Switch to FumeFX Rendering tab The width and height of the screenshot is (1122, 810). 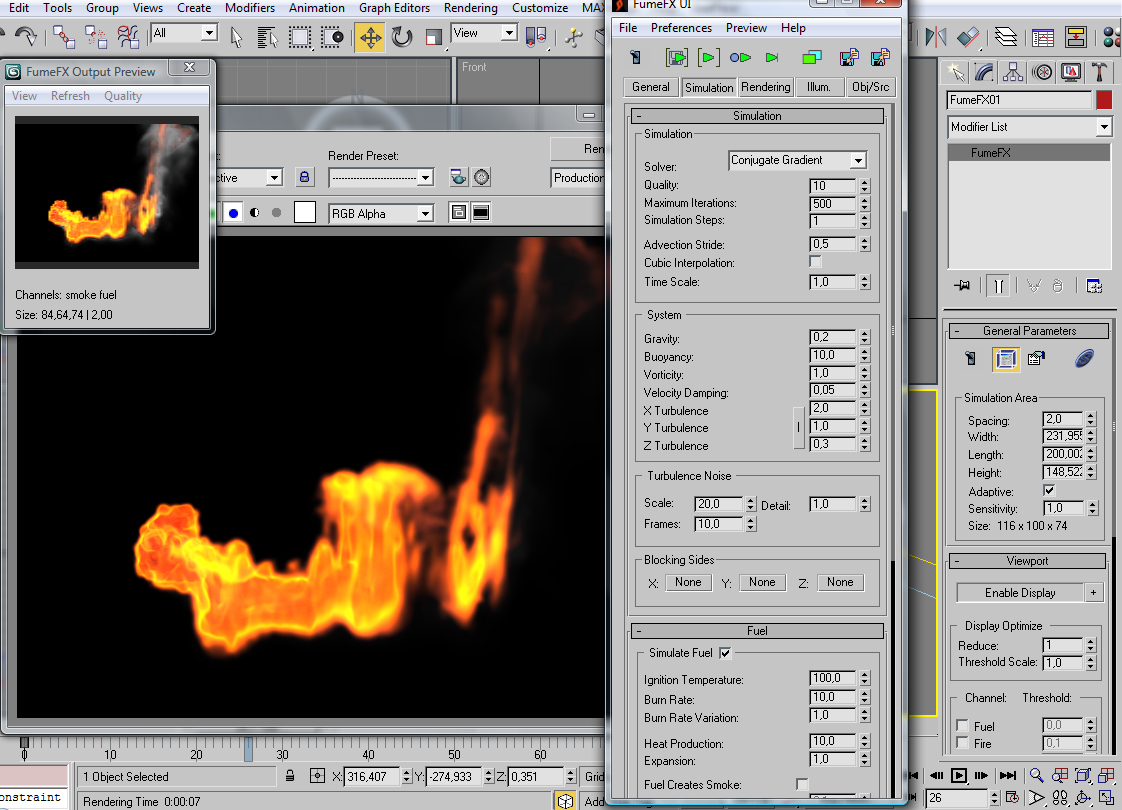pyautogui.click(x=766, y=87)
